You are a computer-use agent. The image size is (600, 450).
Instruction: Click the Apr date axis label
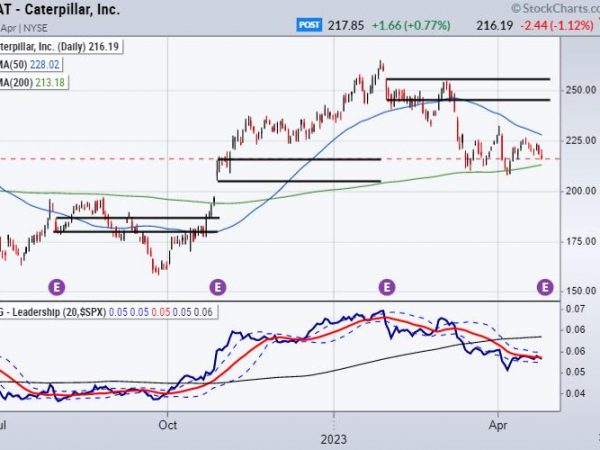[498, 425]
